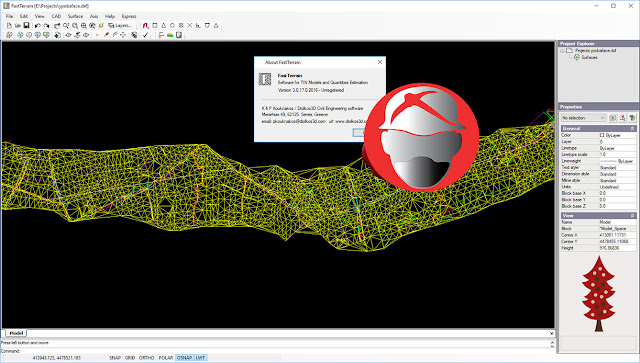
Task: Click the red magnet object snap icon
Action: (145, 25)
